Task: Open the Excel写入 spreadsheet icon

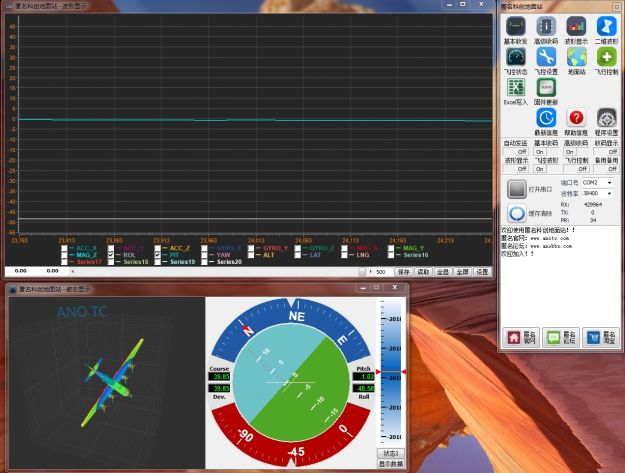Action: coord(515,87)
